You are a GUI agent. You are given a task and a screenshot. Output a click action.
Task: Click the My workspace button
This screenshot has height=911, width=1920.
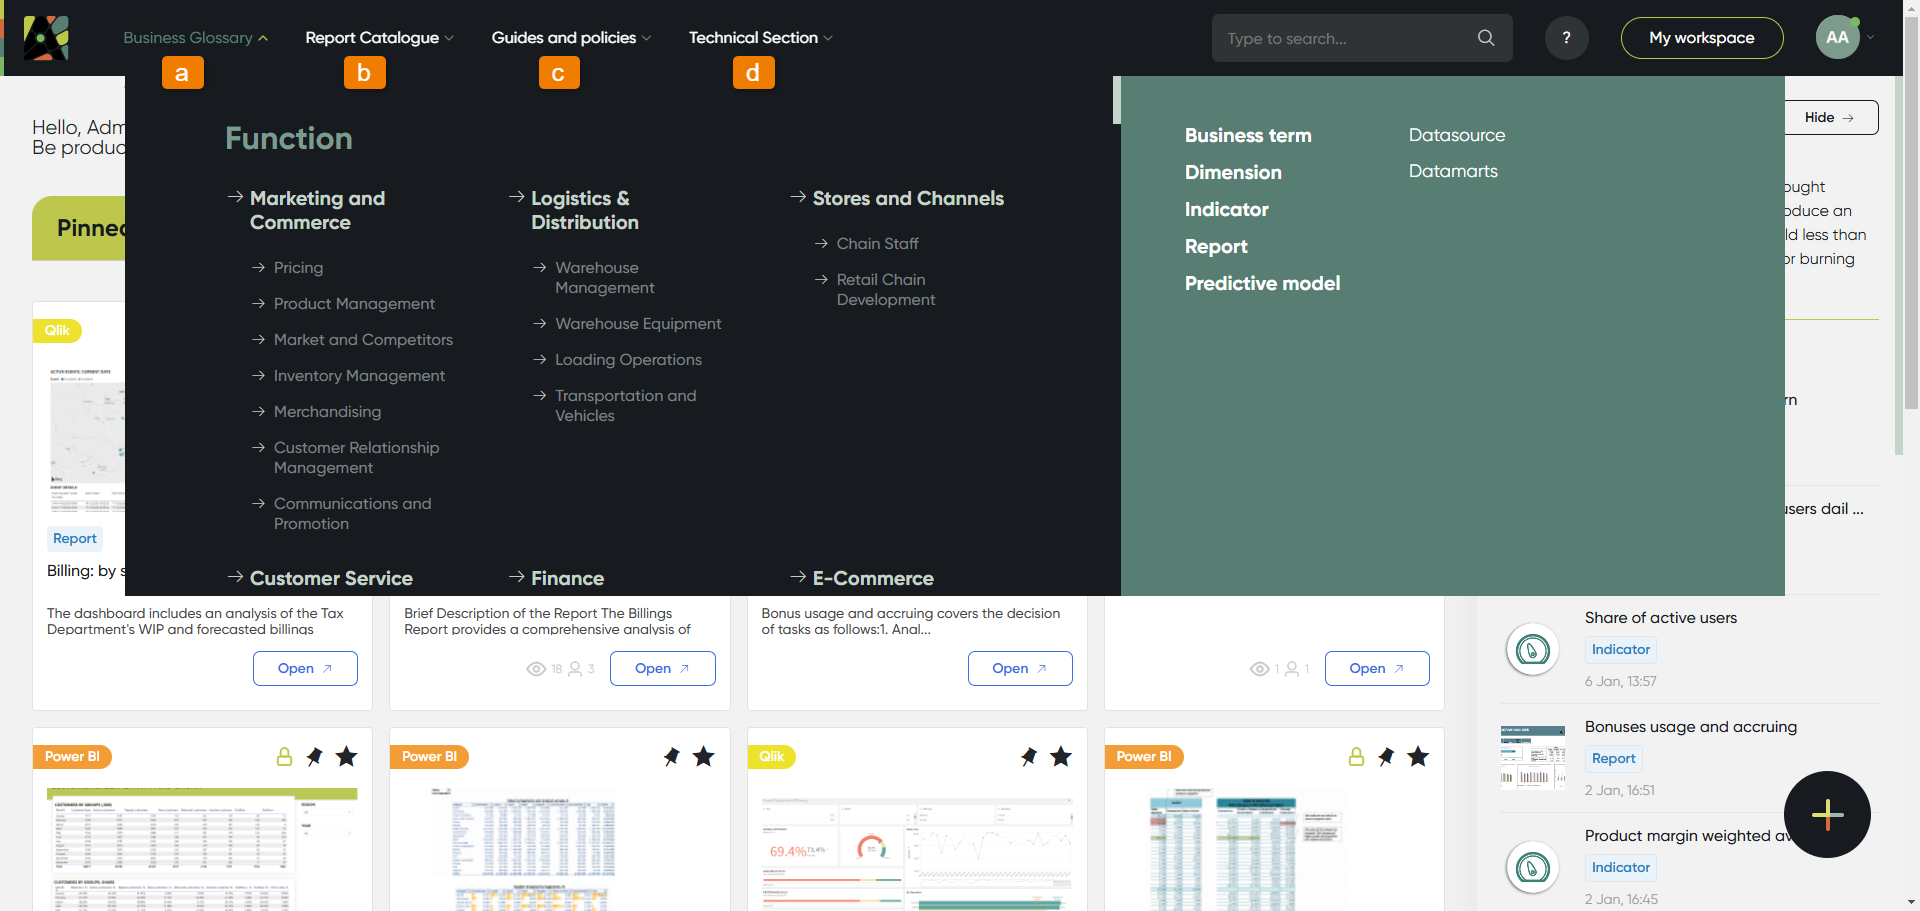coord(1701,38)
